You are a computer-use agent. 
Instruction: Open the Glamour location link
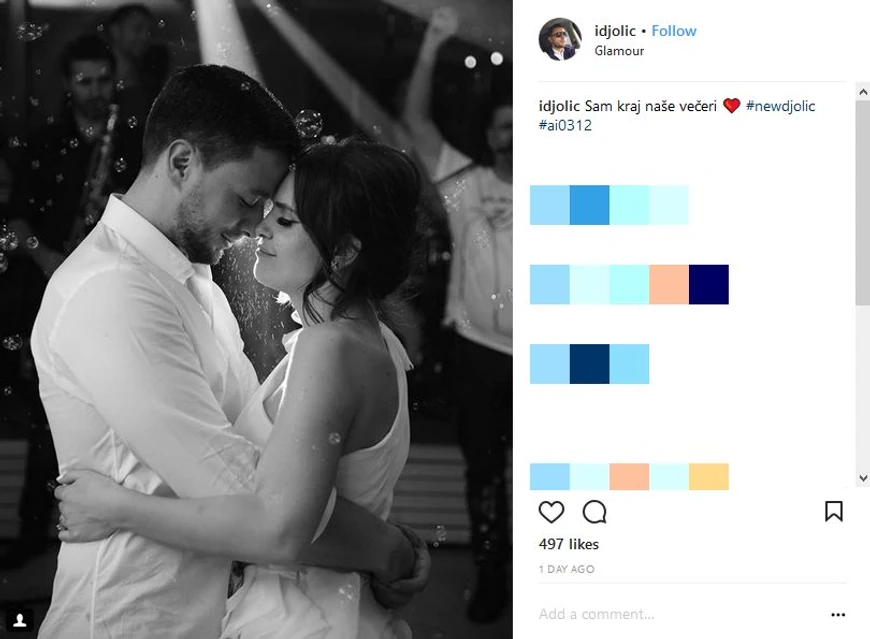pos(619,51)
